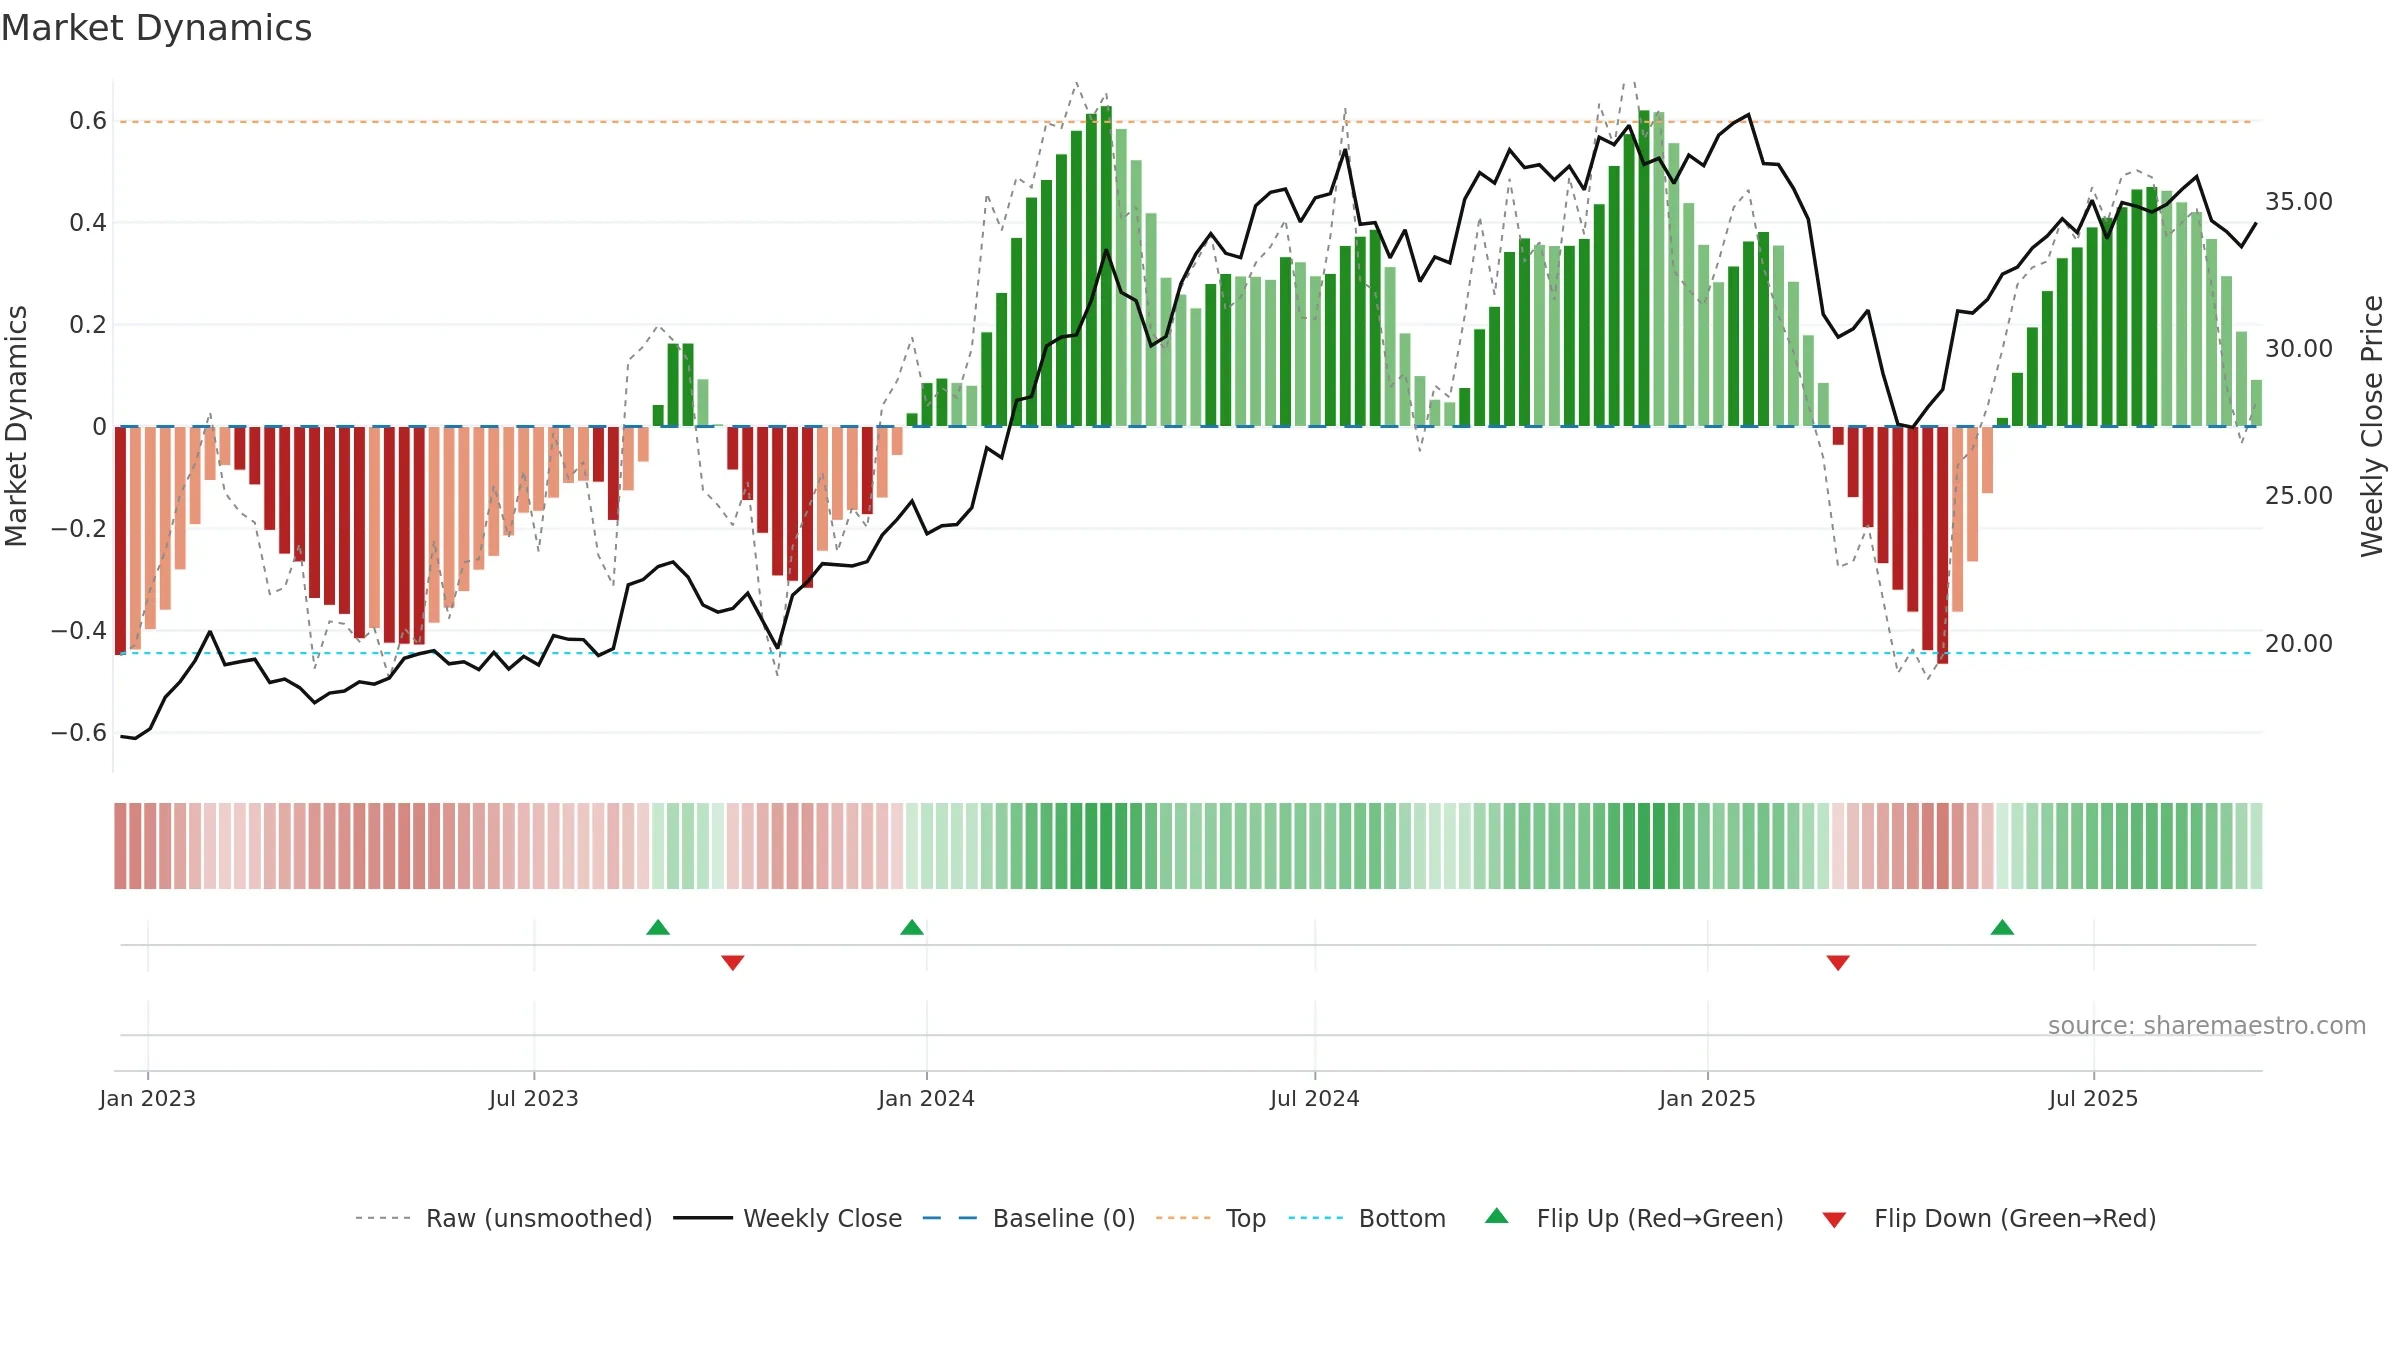Screen dimensions: 2400x1350
Task: Click the Jan 2025 axis label
Action: [x=1708, y=1098]
